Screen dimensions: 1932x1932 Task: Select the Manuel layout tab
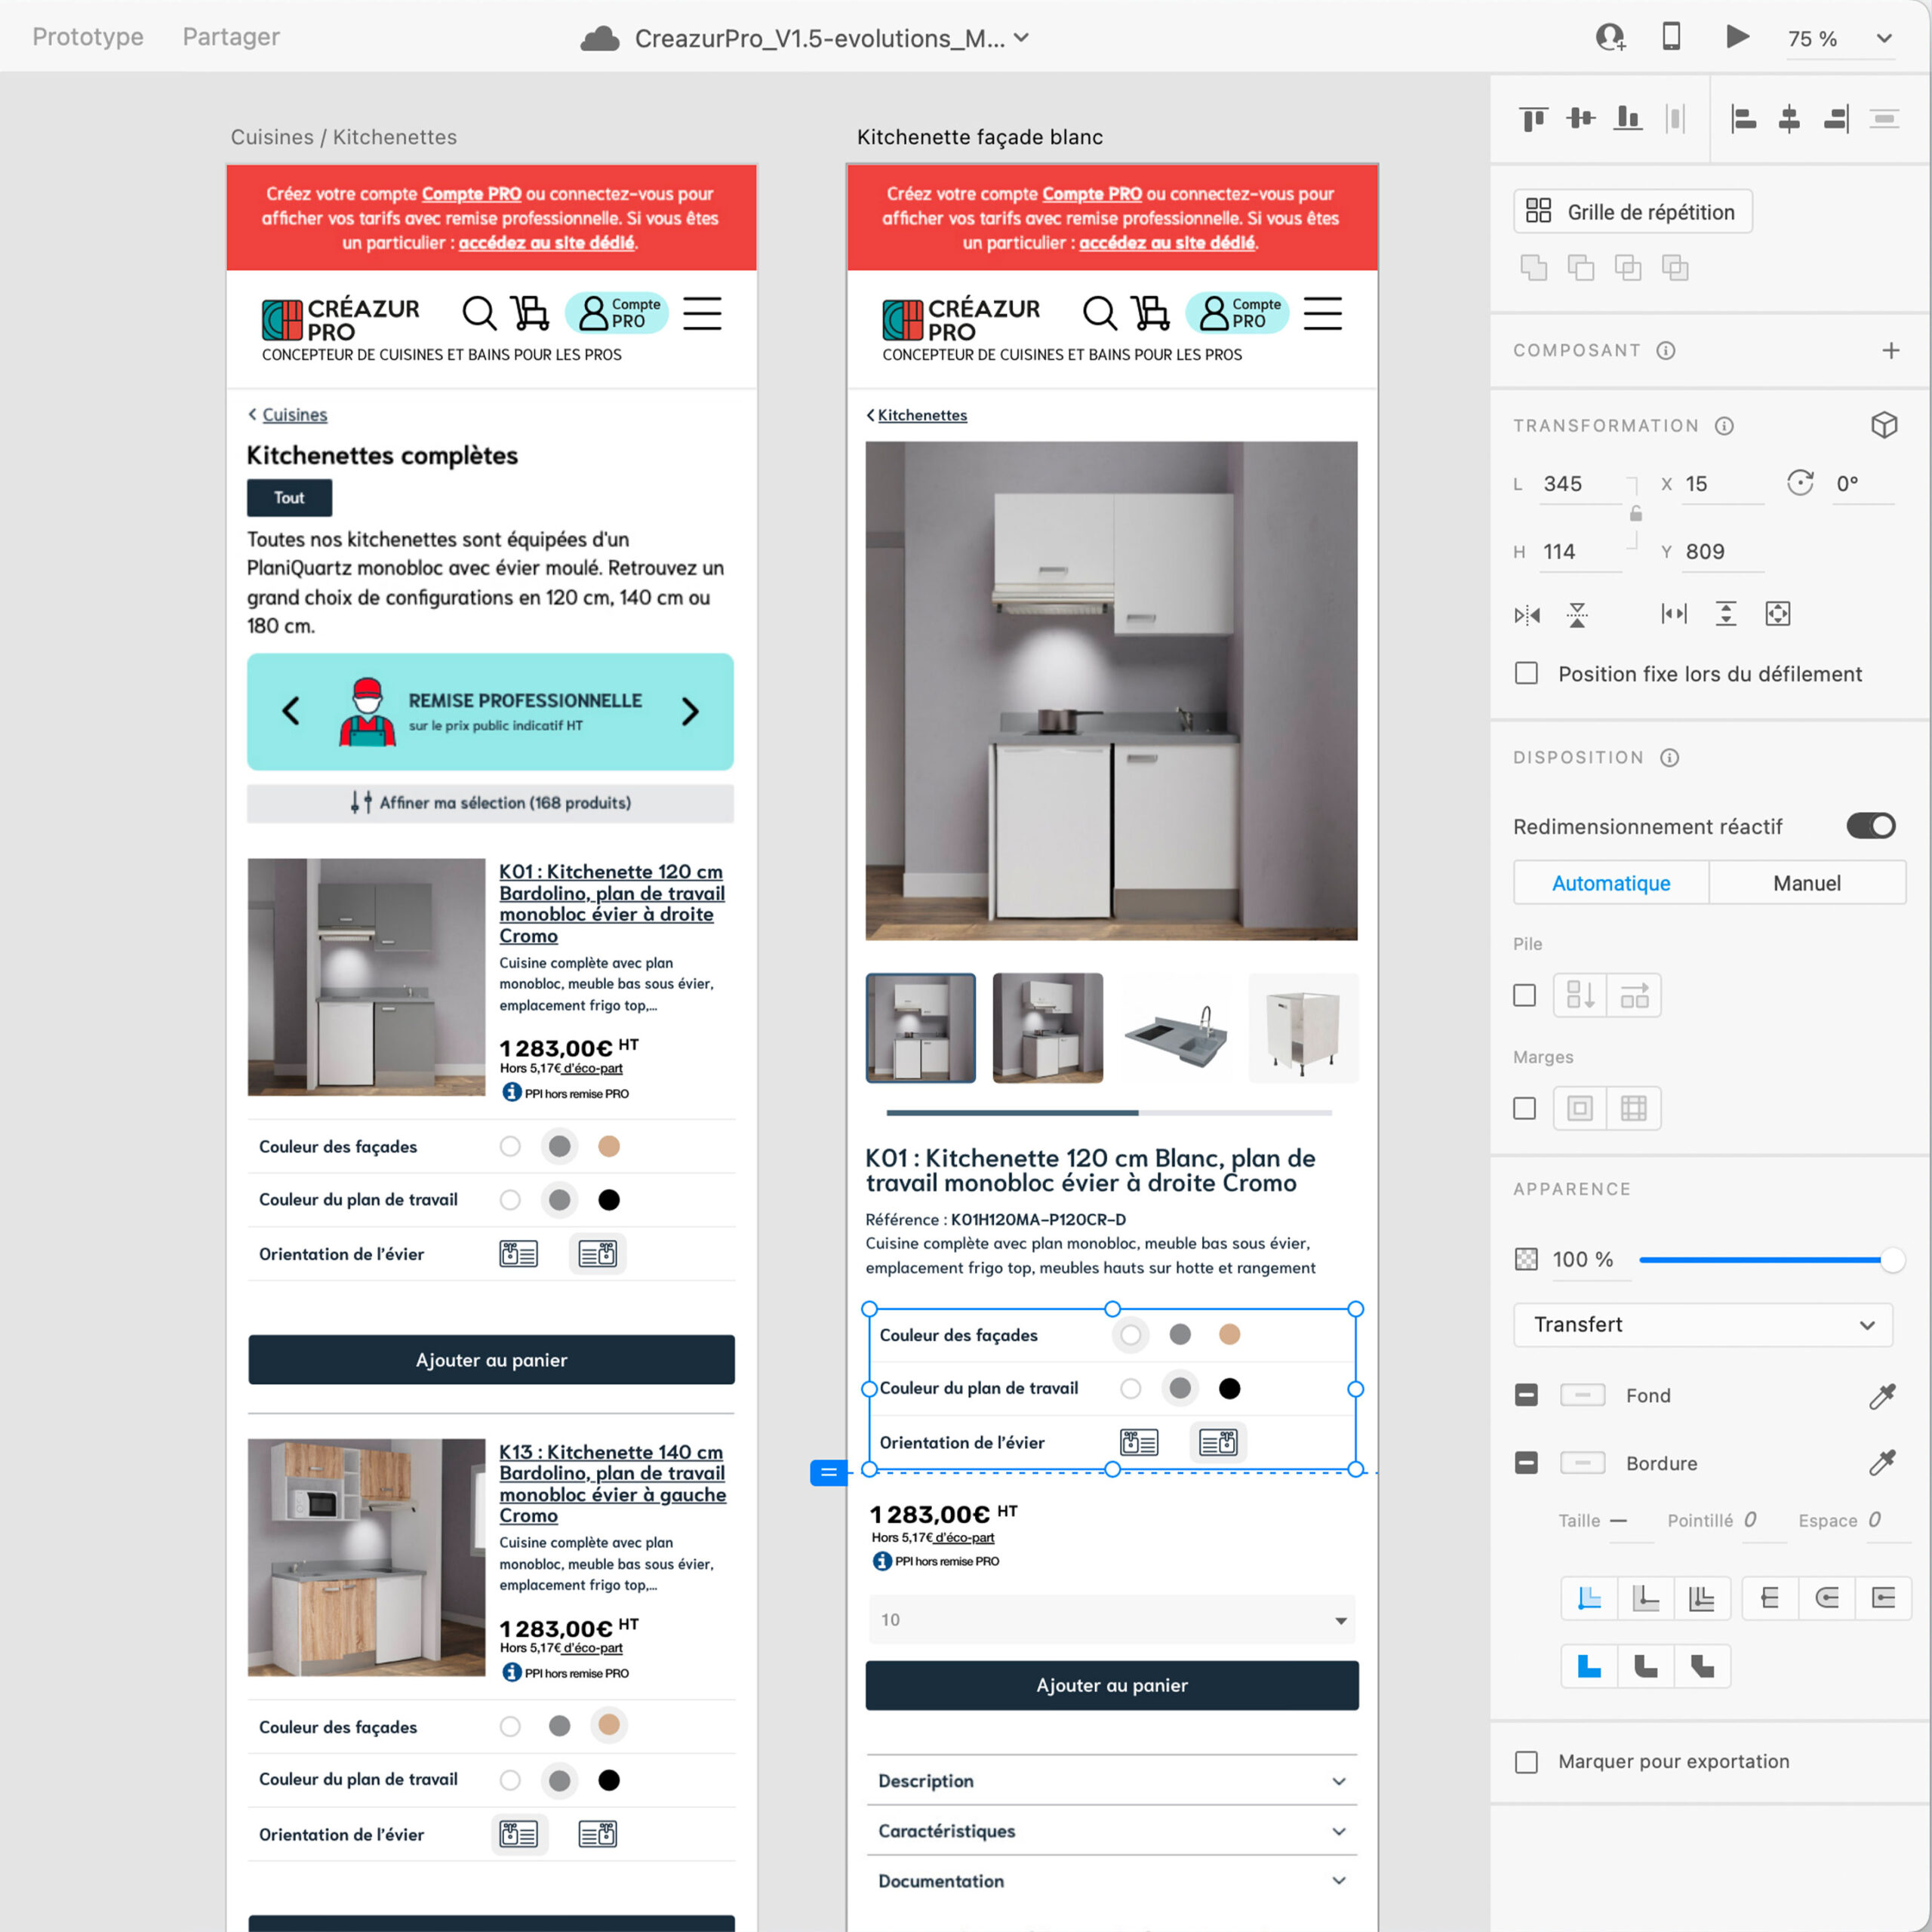[x=1806, y=883]
